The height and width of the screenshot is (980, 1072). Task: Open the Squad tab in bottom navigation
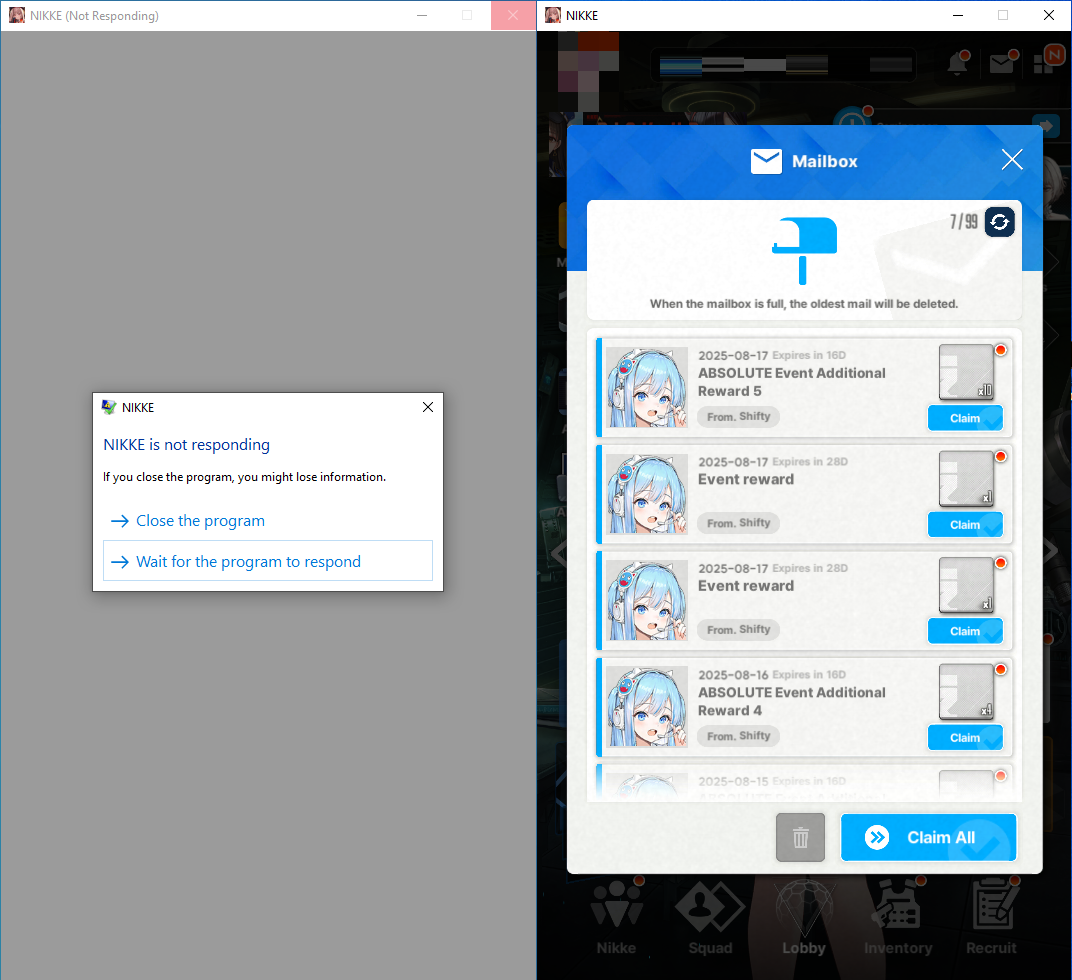coord(710,918)
